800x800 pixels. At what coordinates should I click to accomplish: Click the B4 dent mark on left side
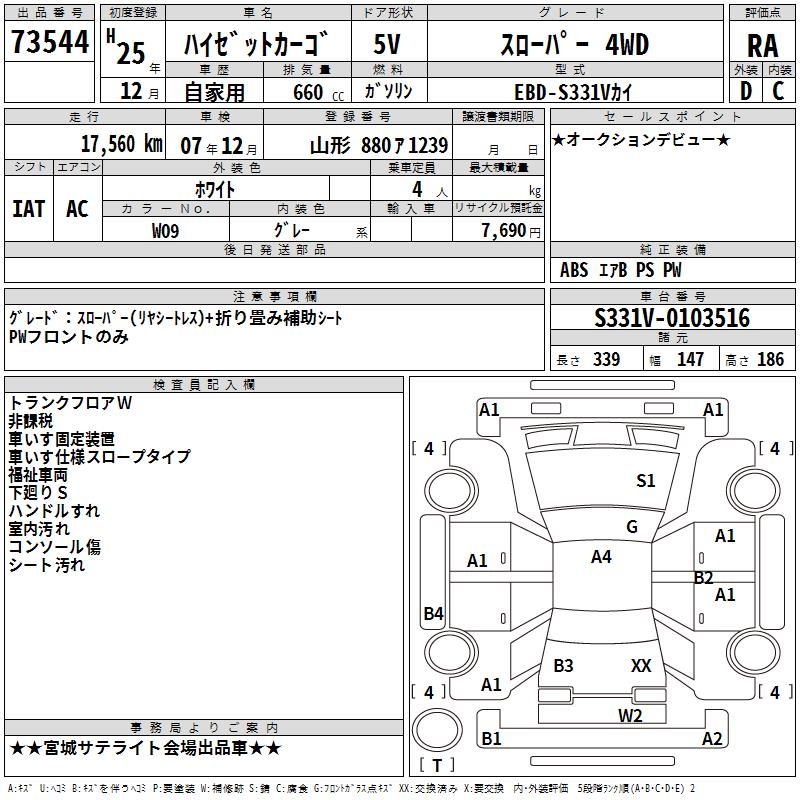(433, 614)
